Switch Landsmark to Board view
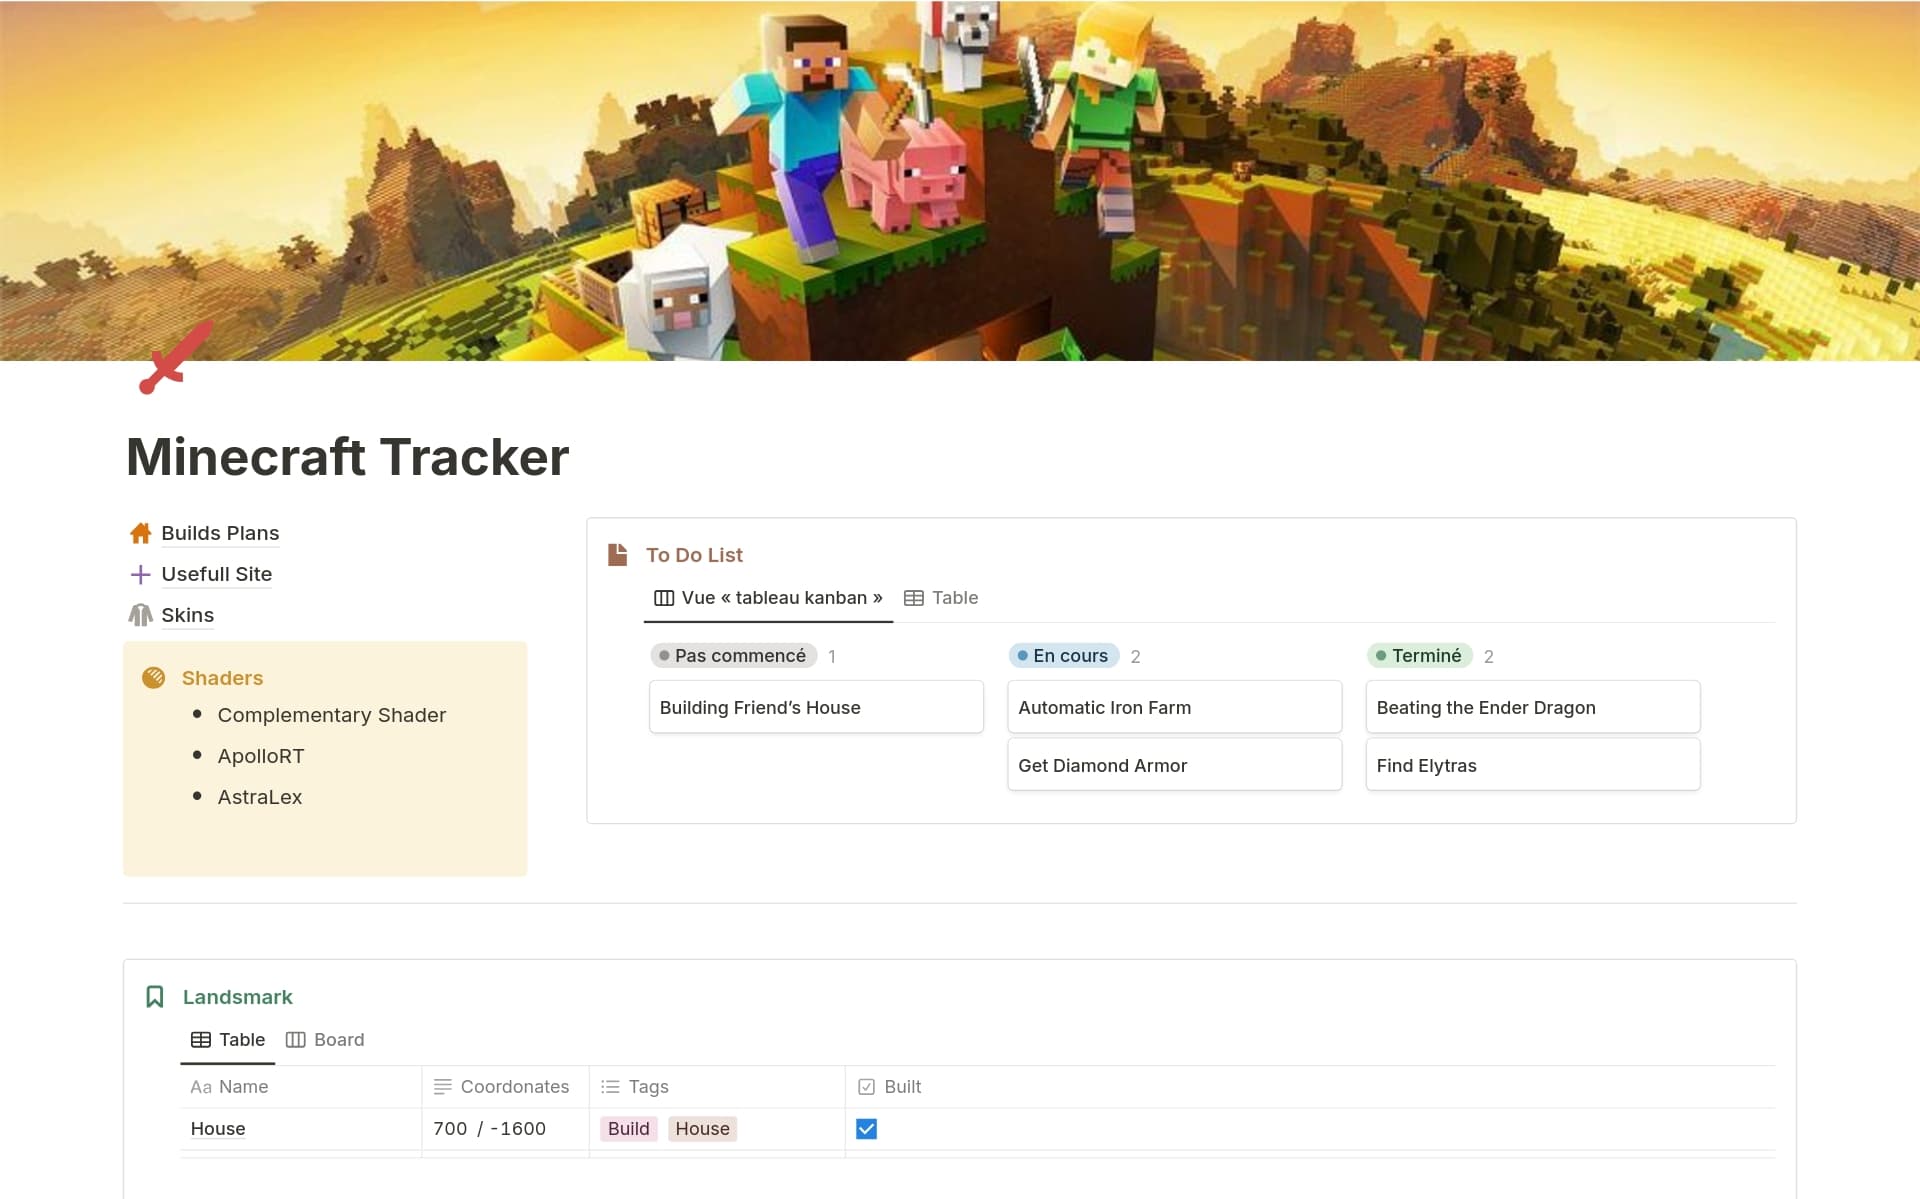The width and height of the screenshot is (1920, 1199). click(x=325, y=1040)
